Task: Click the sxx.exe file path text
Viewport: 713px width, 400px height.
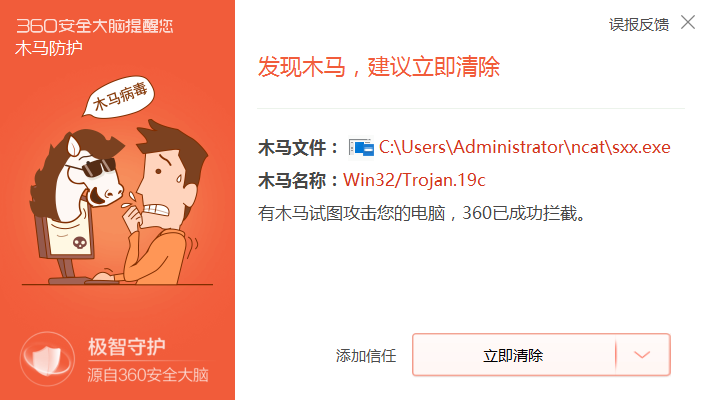Action: point(525,147)
